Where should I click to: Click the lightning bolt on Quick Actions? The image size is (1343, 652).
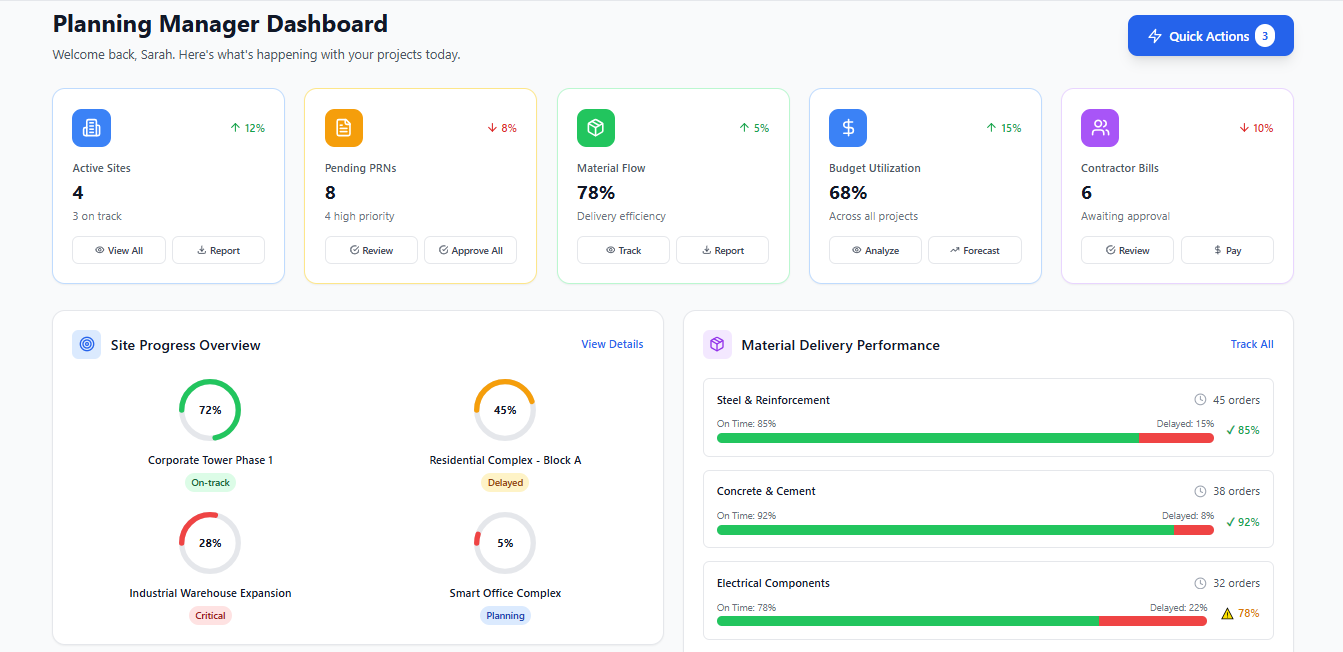click(x=1155, y=35)
